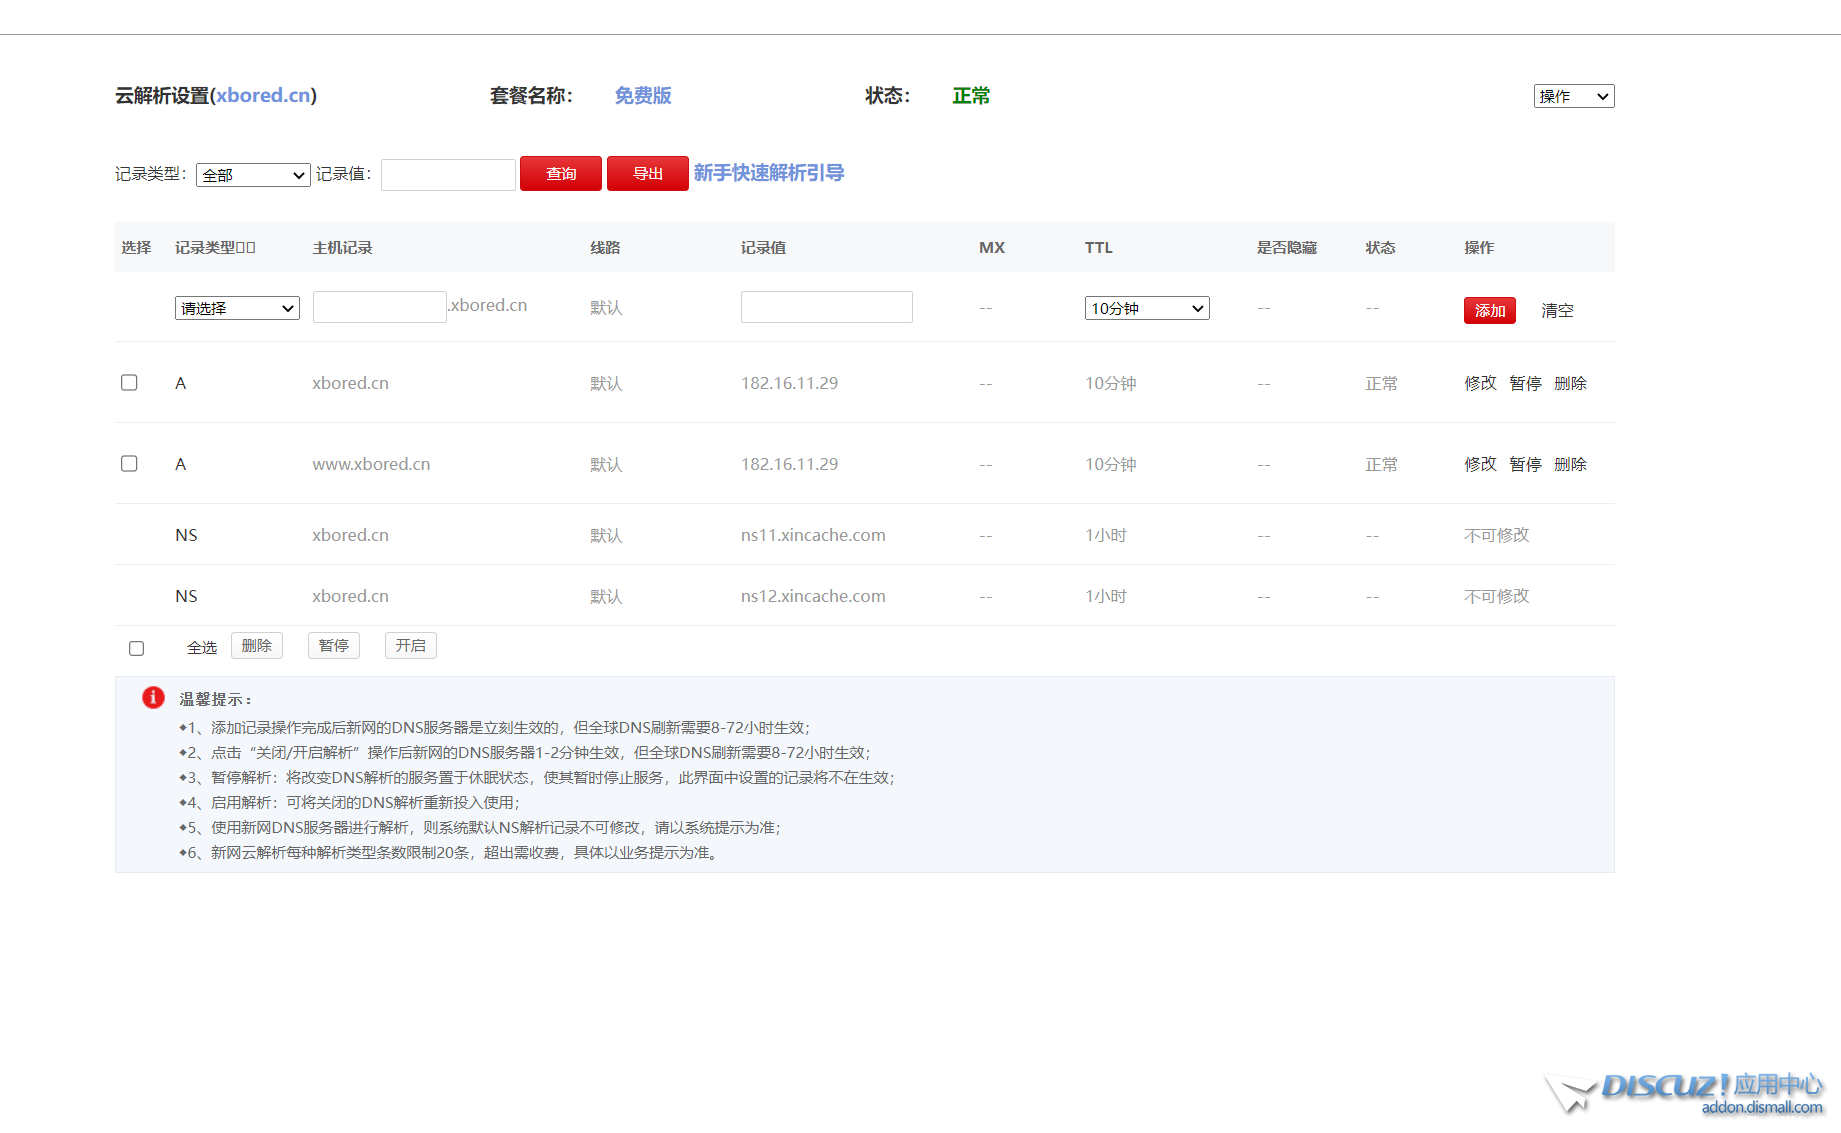This screenshot has height=1133, width=1841.
Task: Click the 主机记录 input field before .xbored.cn
Action: (x=379, y=307)
